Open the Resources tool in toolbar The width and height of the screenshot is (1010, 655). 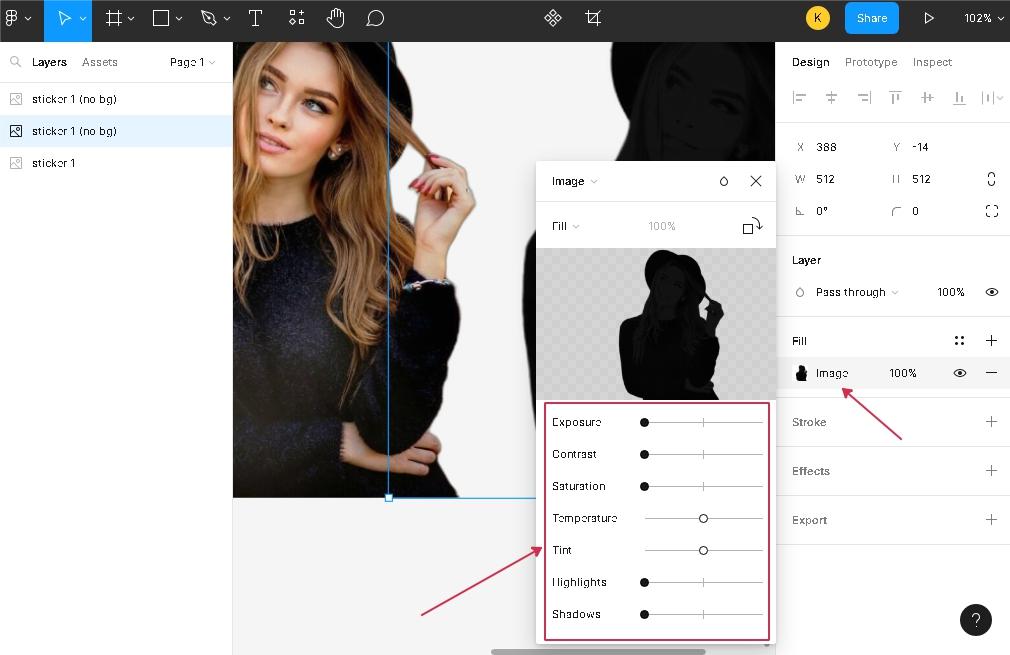click(297, 18)
